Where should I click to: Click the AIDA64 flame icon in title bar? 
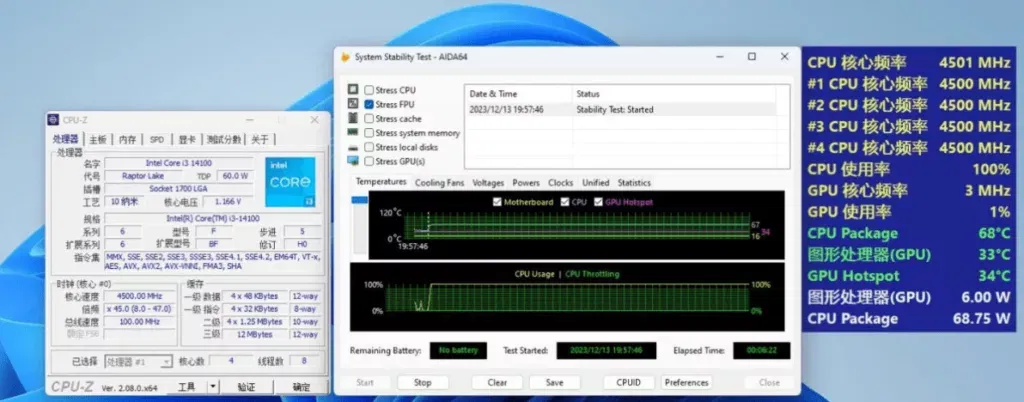(x=345, y=57)
